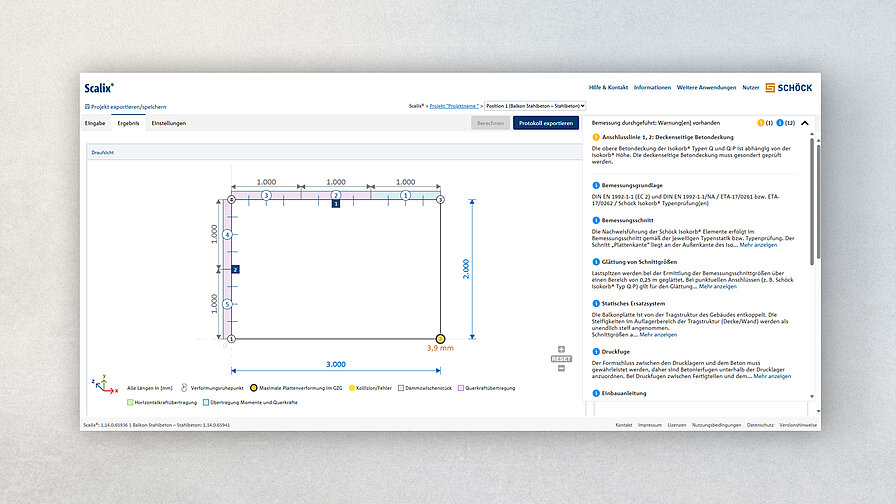Select connection line marker 1 on top edge
The height and width of the screenshot is (504, 896).
336,203
